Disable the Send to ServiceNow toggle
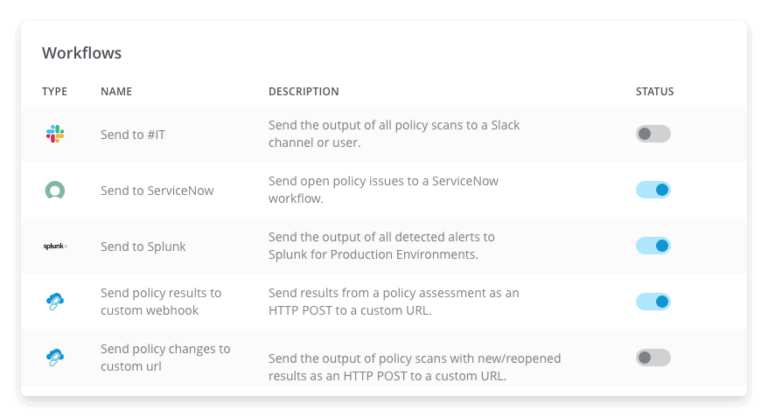This screenshot has height=417, width=768. [653, 190]
